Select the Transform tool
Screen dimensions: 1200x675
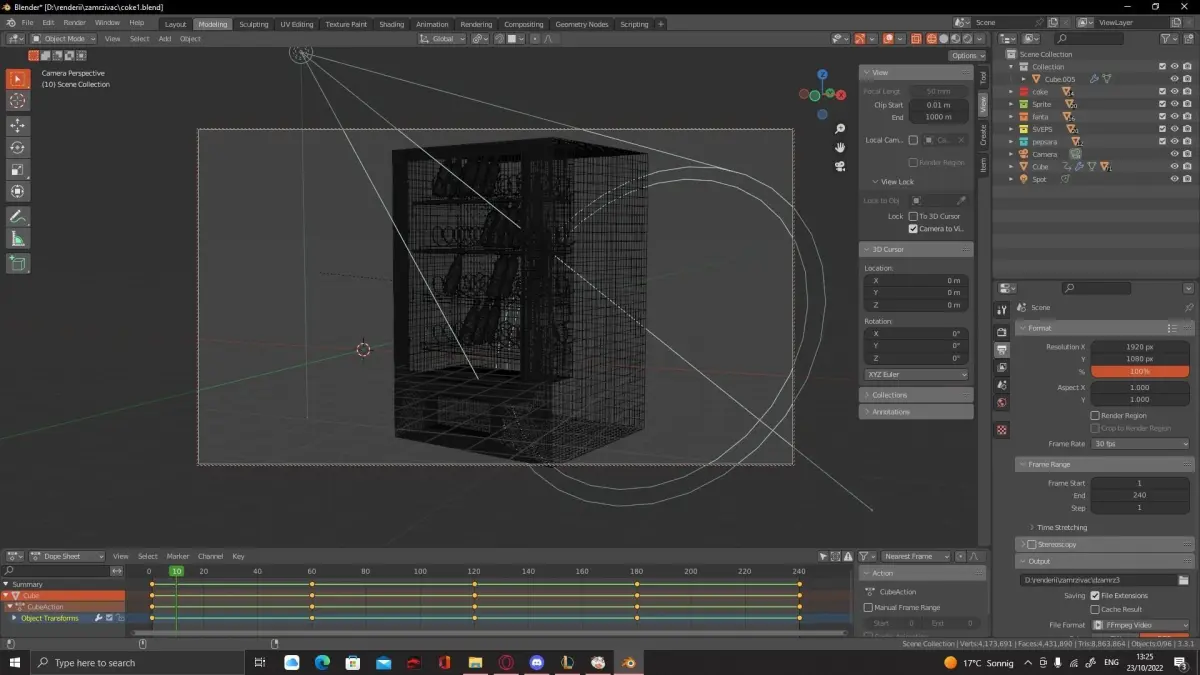point(18,191)
